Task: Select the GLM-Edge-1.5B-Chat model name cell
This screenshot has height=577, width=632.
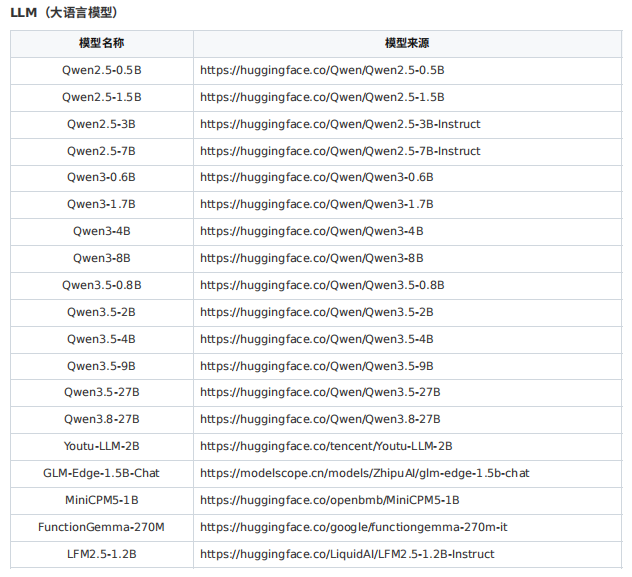Action: (102, 473)
